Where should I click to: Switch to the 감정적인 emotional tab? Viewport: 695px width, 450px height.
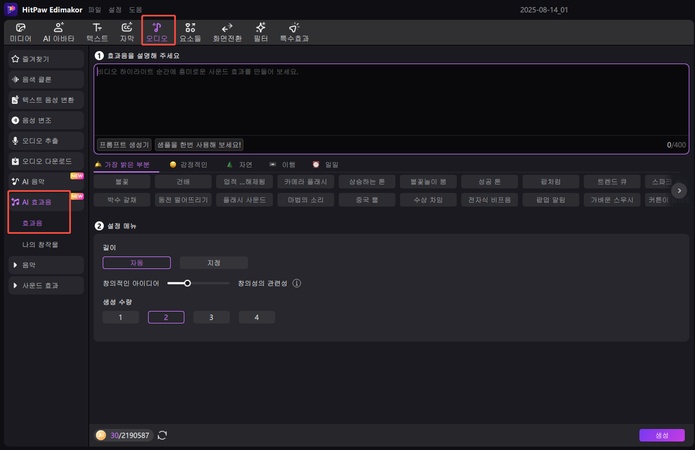[188, 164]
